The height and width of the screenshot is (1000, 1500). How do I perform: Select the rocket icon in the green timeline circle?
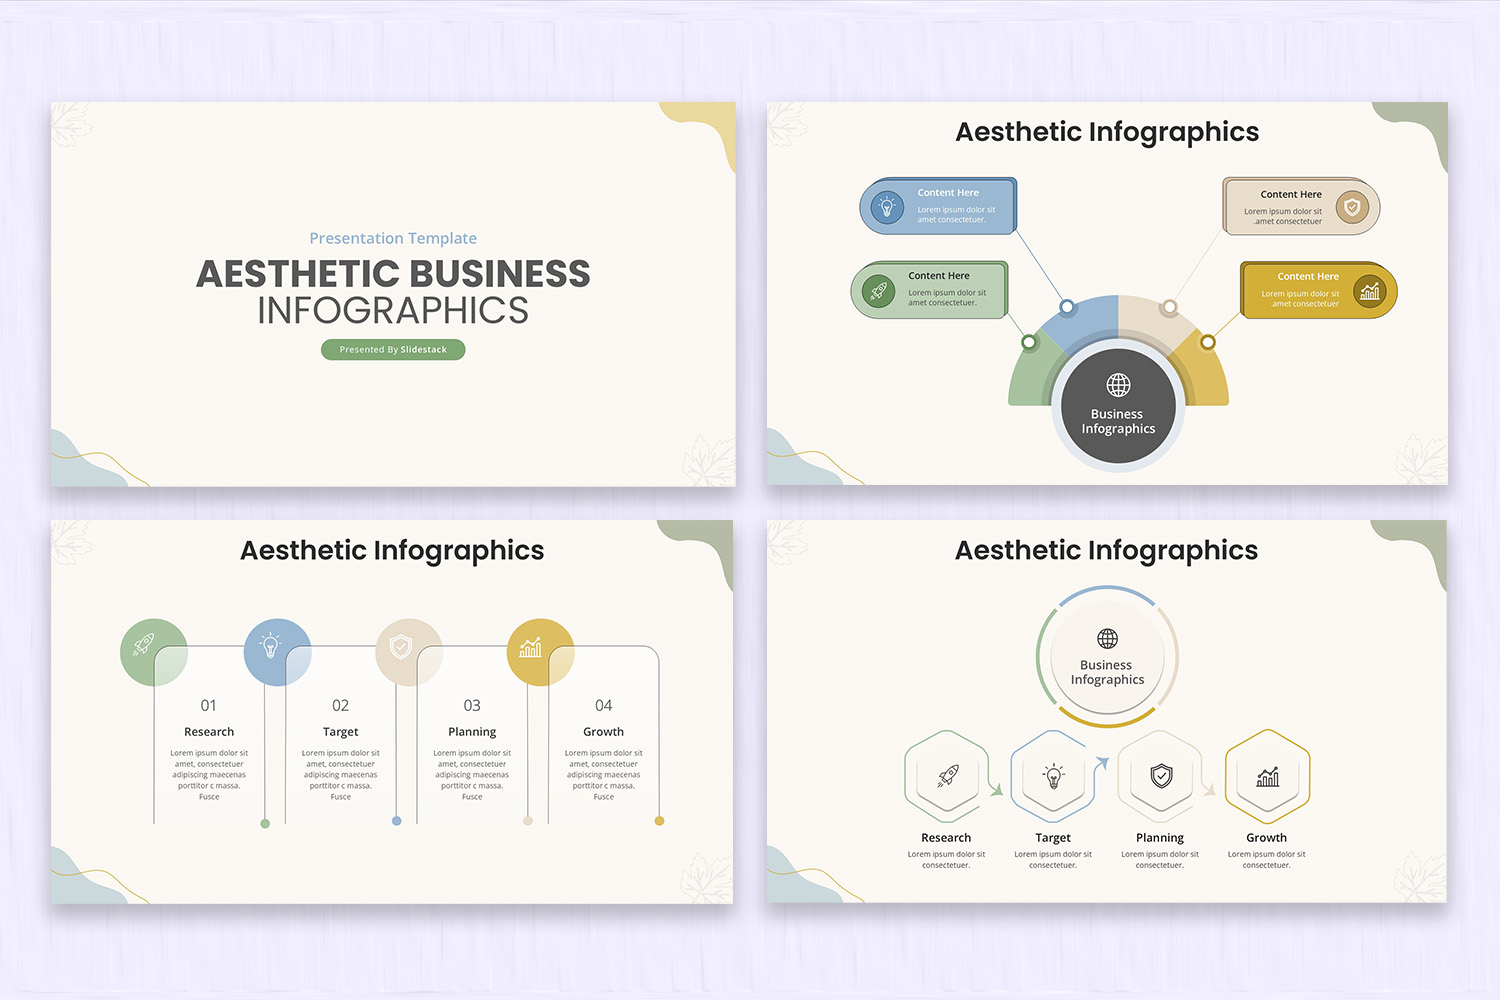click(x=144, y=644)
